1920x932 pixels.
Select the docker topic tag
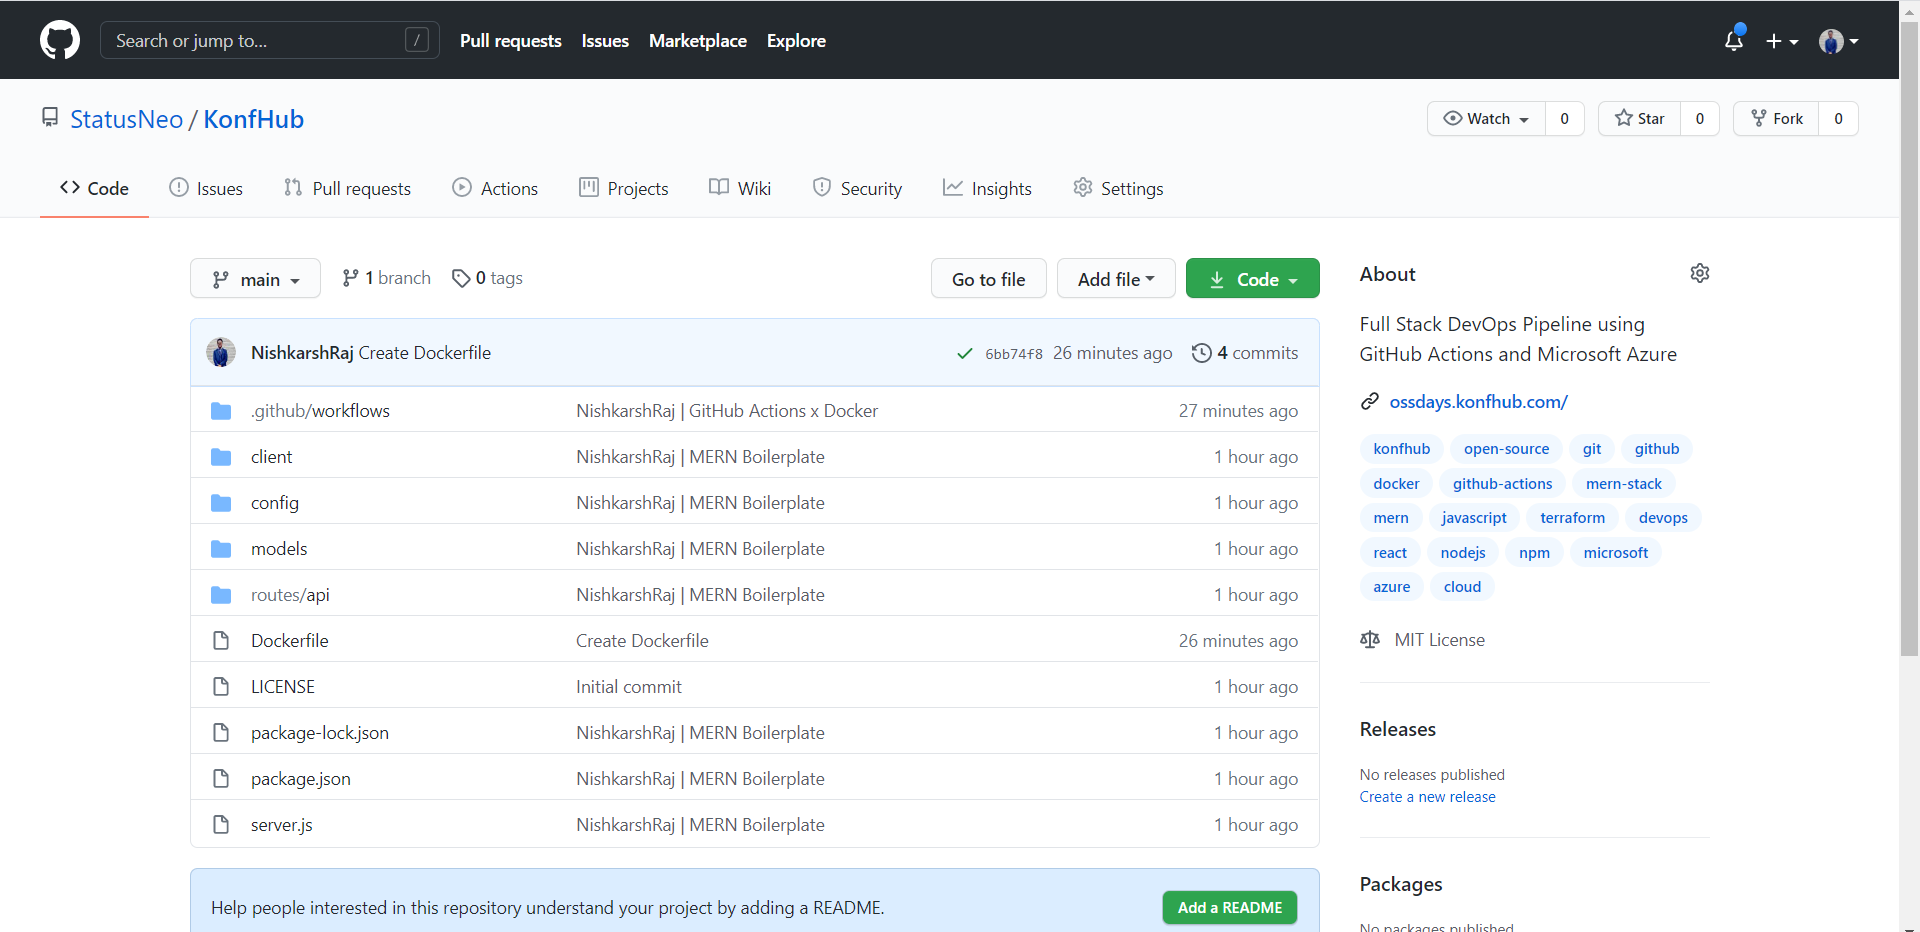[x=1396, y=484]
